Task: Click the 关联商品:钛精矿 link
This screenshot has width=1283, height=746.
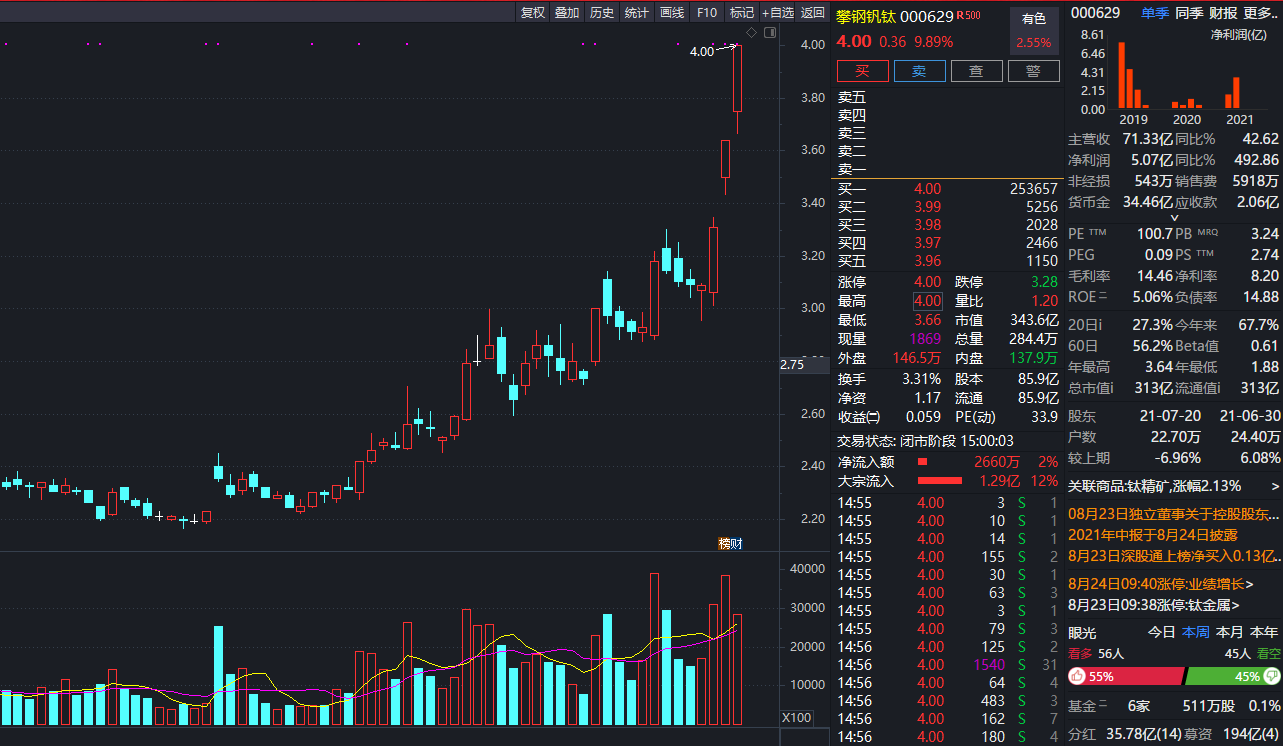Action: coord(1154,487)
